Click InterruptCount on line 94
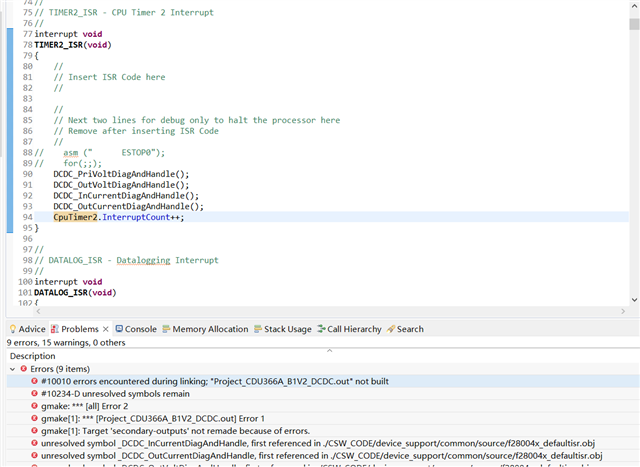This screenshot has width=640, height=467. point(136,217)
